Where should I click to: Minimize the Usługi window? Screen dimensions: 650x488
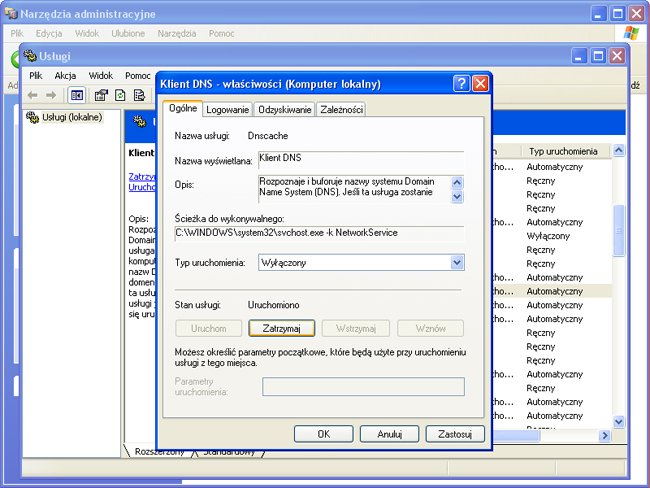point(579,56)
